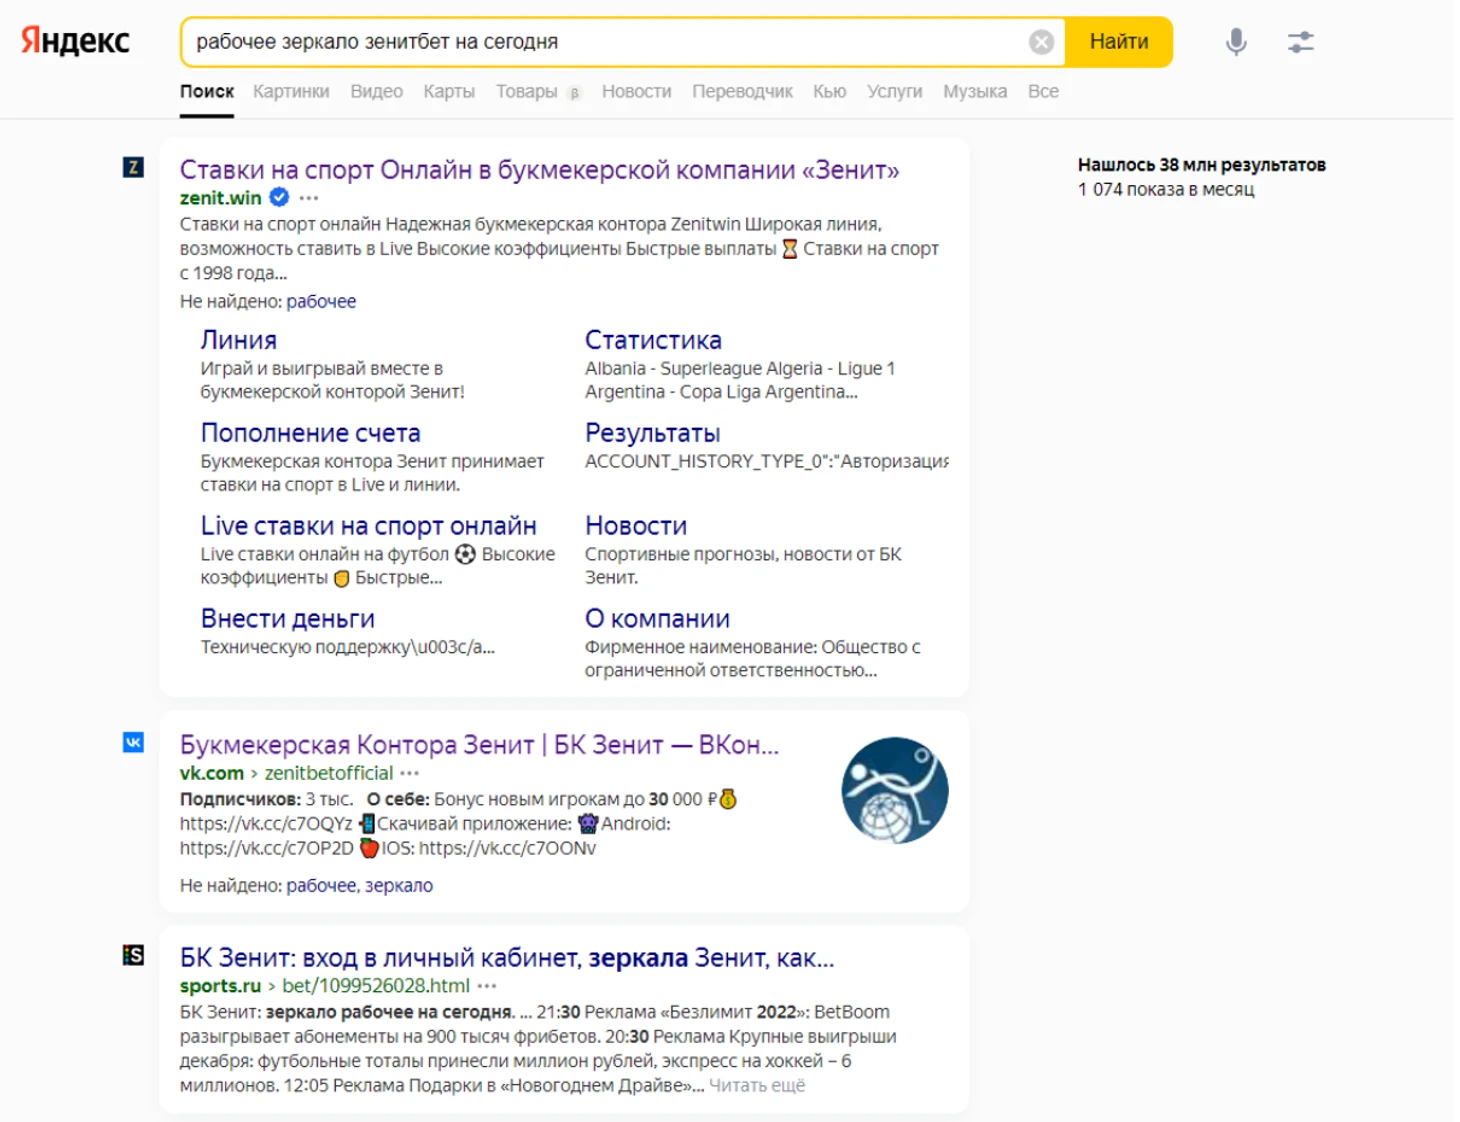Click the zenit.win green URL

click(220, 198)
